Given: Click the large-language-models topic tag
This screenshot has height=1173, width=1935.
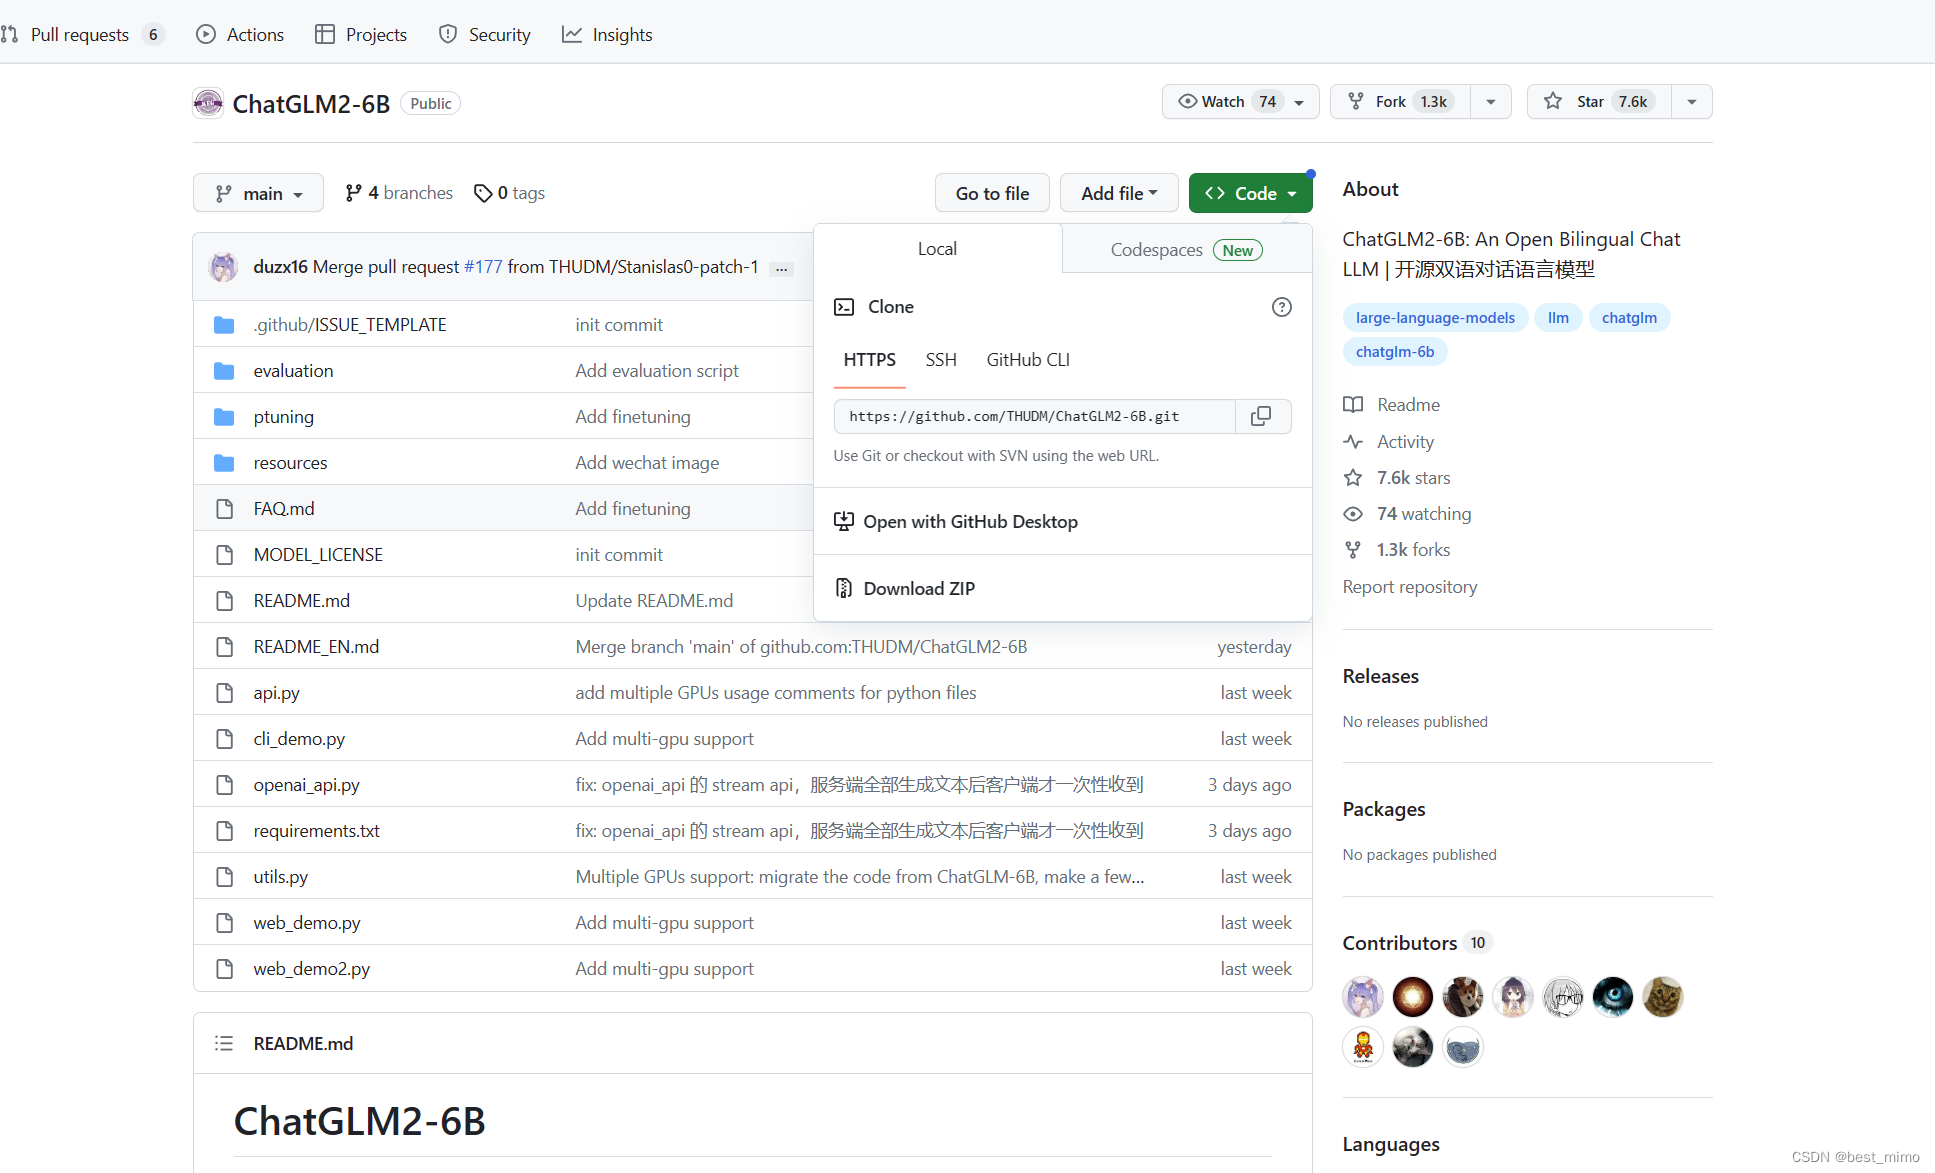Looking at the screenshot, I should 1435,318.
